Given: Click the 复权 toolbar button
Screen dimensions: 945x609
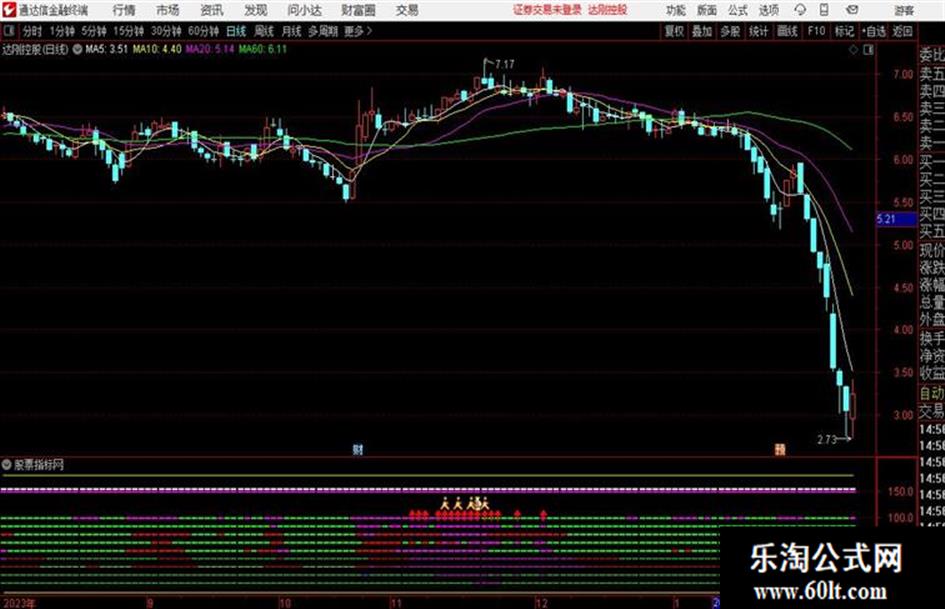Looking at the screenshot, I should [674, 31].
